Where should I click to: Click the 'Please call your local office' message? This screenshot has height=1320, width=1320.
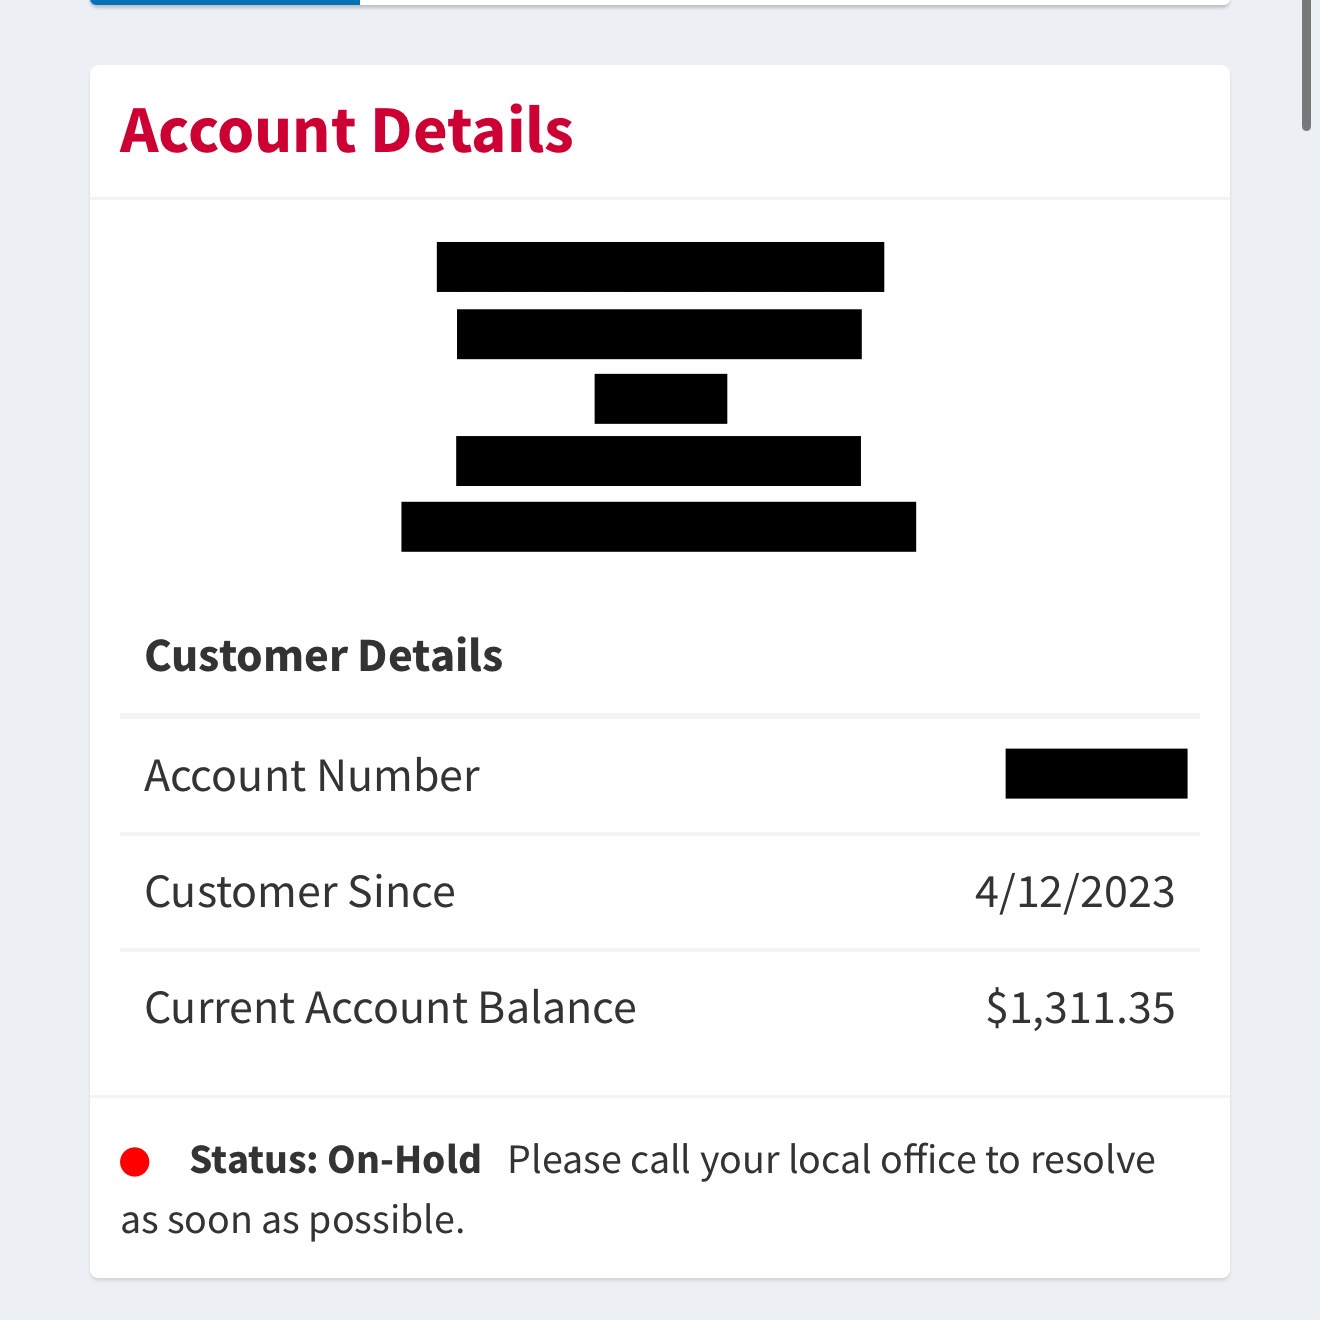point(831,1160)
